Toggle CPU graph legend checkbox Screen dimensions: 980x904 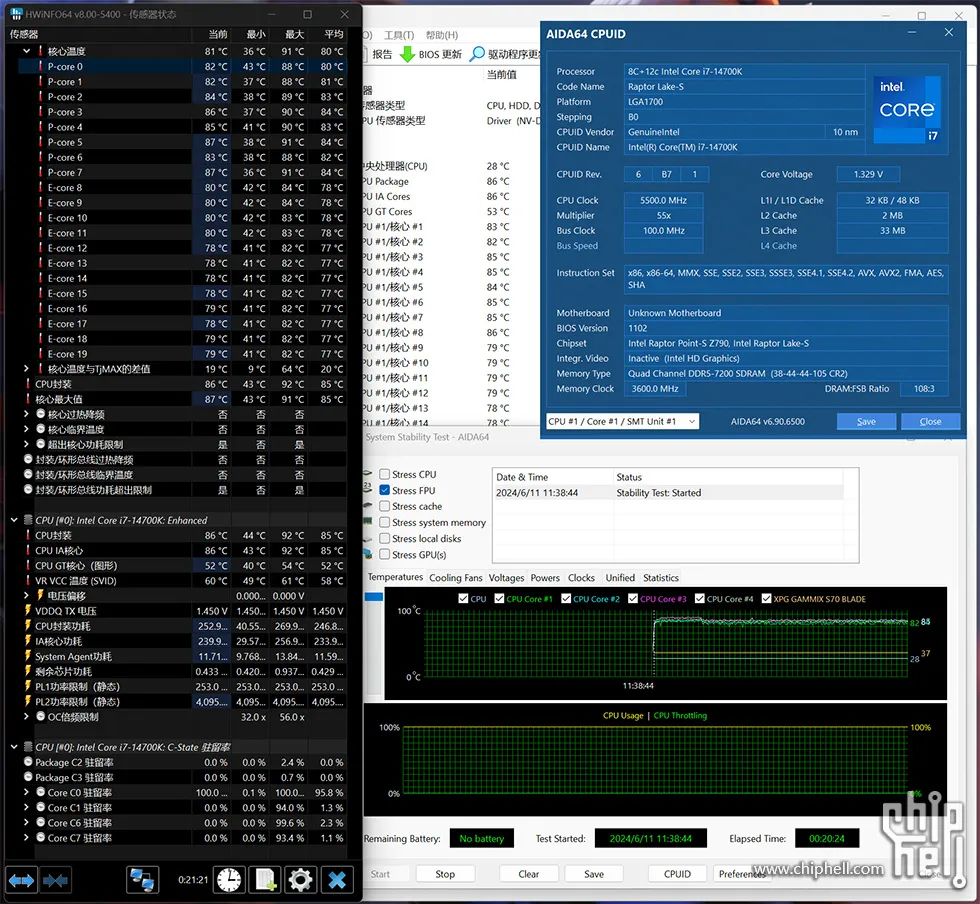pyautogui.click(x=463, y=598)
